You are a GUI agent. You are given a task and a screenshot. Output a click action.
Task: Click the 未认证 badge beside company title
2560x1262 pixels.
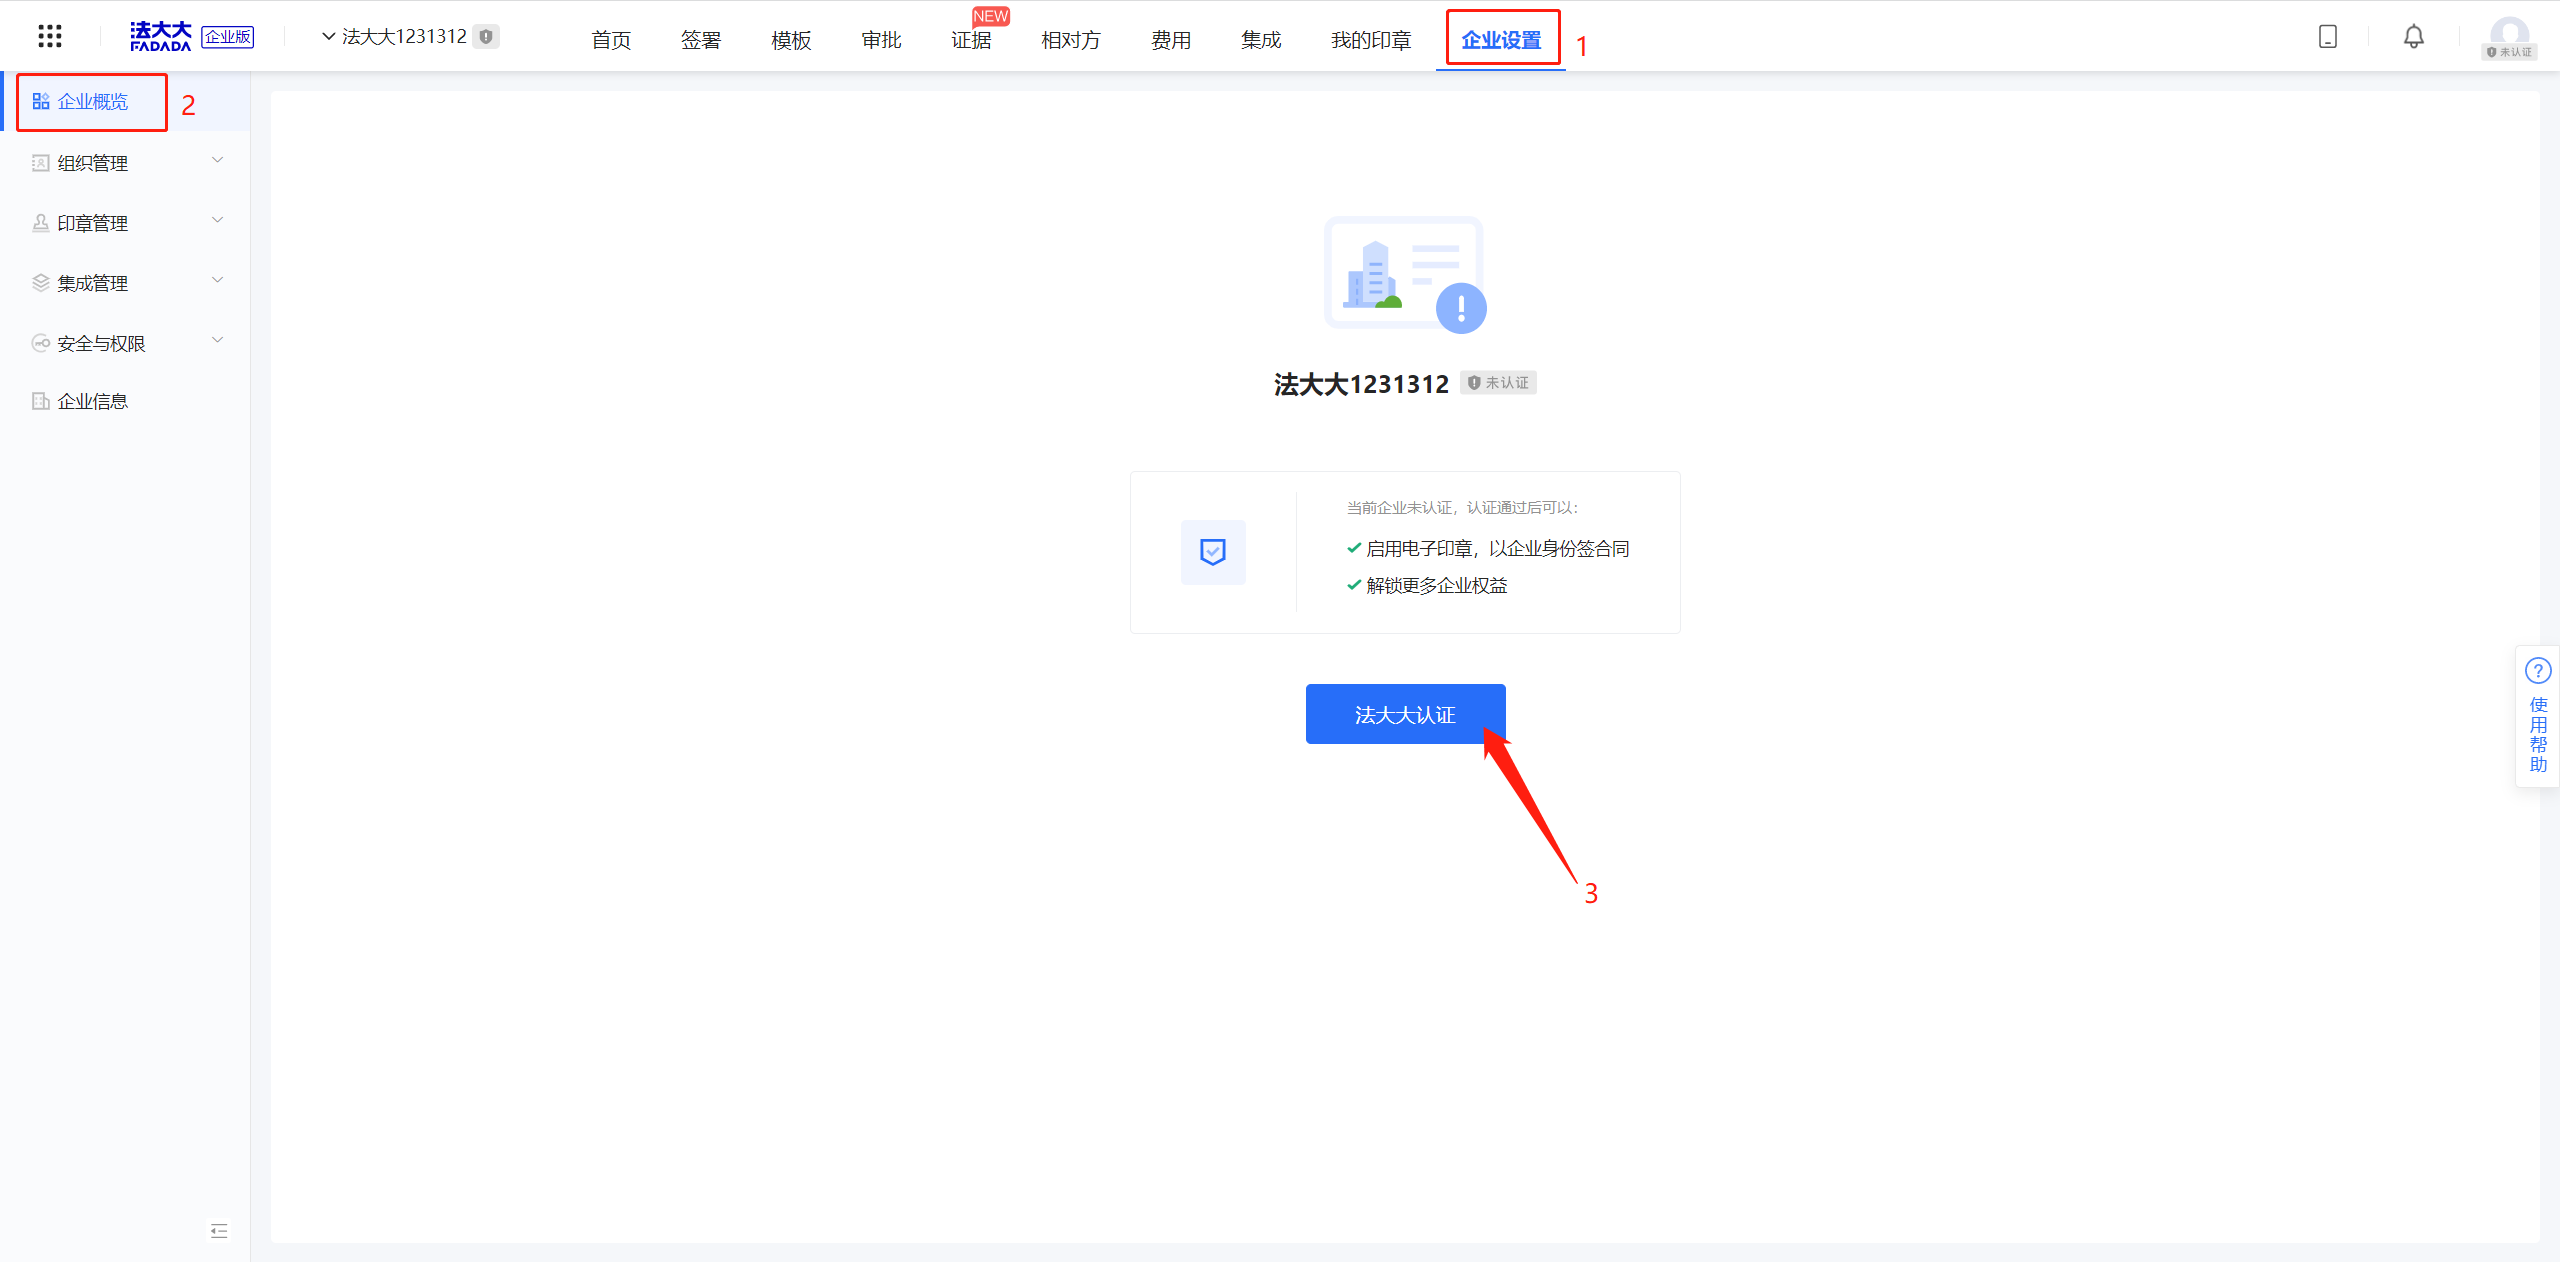(1498, 383)
